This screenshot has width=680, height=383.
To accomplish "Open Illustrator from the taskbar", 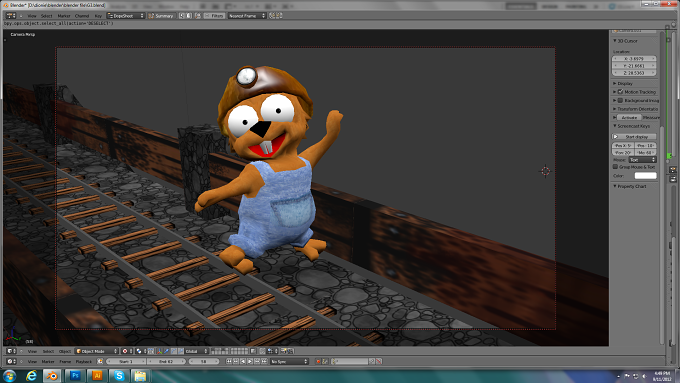I will coord(97,376).
